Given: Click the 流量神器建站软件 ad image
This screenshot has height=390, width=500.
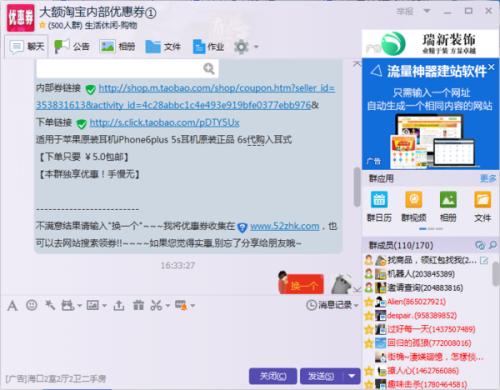Looking at the screenshot, I should pos(430,114).
